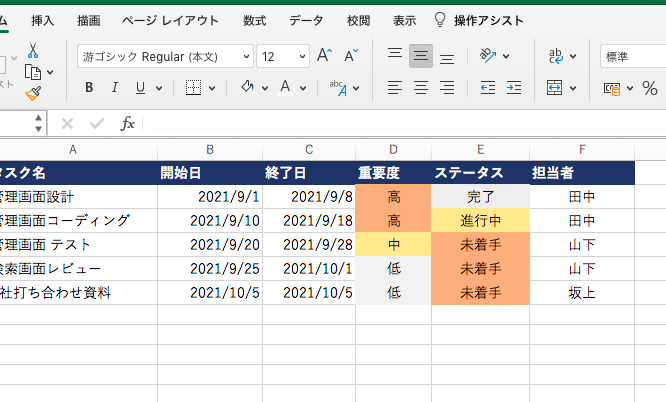Screen dimensions: 666x402
Task: Click the Cut scissors icon
Action: 33,50
